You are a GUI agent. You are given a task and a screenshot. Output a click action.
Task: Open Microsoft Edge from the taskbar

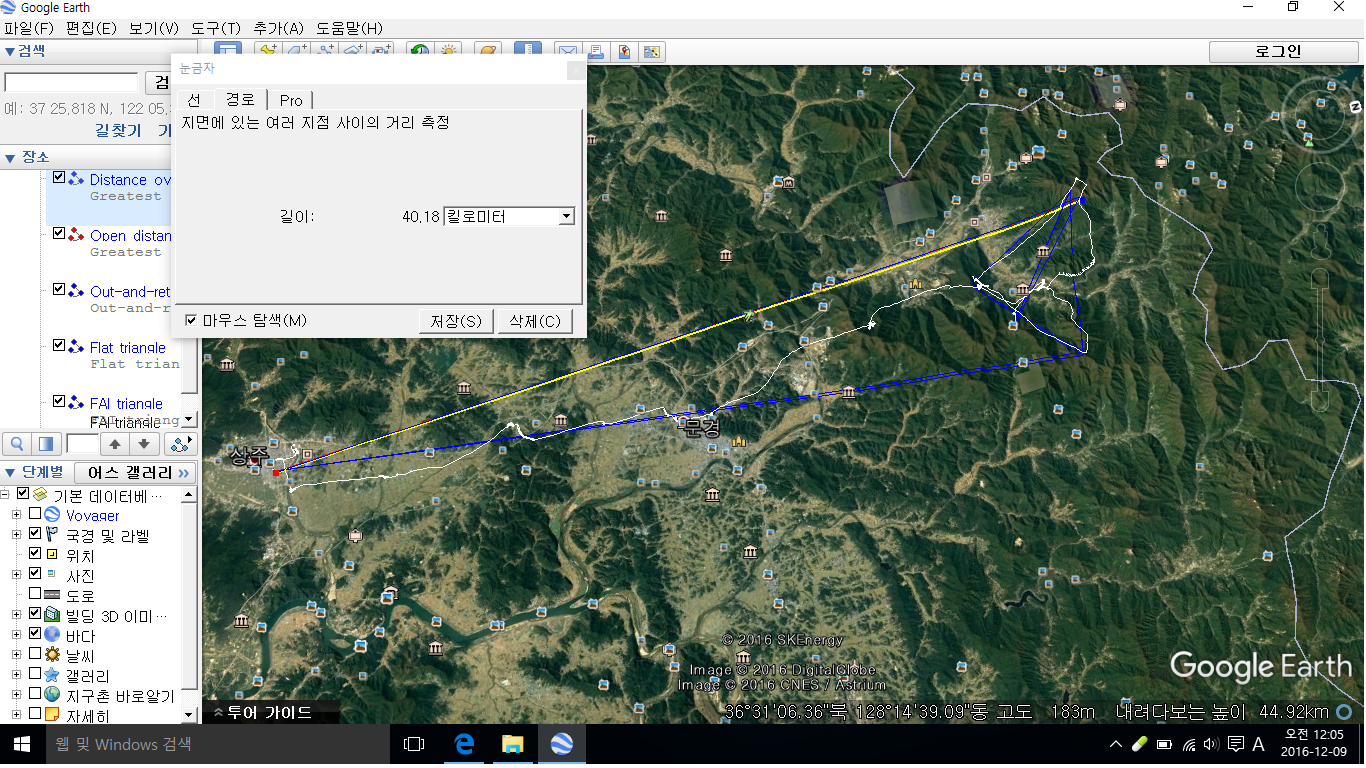tap(464, 744)
